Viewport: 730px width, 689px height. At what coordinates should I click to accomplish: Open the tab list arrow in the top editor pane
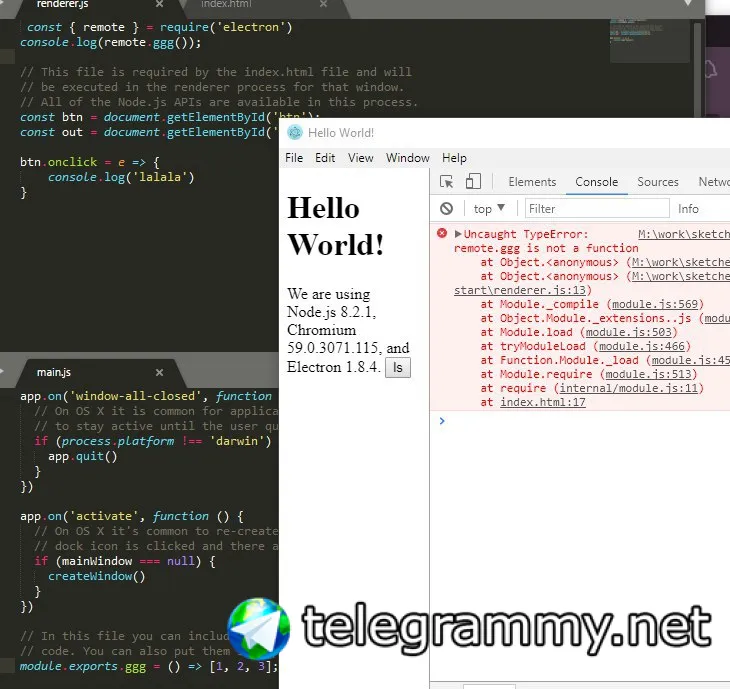(x=688, y=3)
